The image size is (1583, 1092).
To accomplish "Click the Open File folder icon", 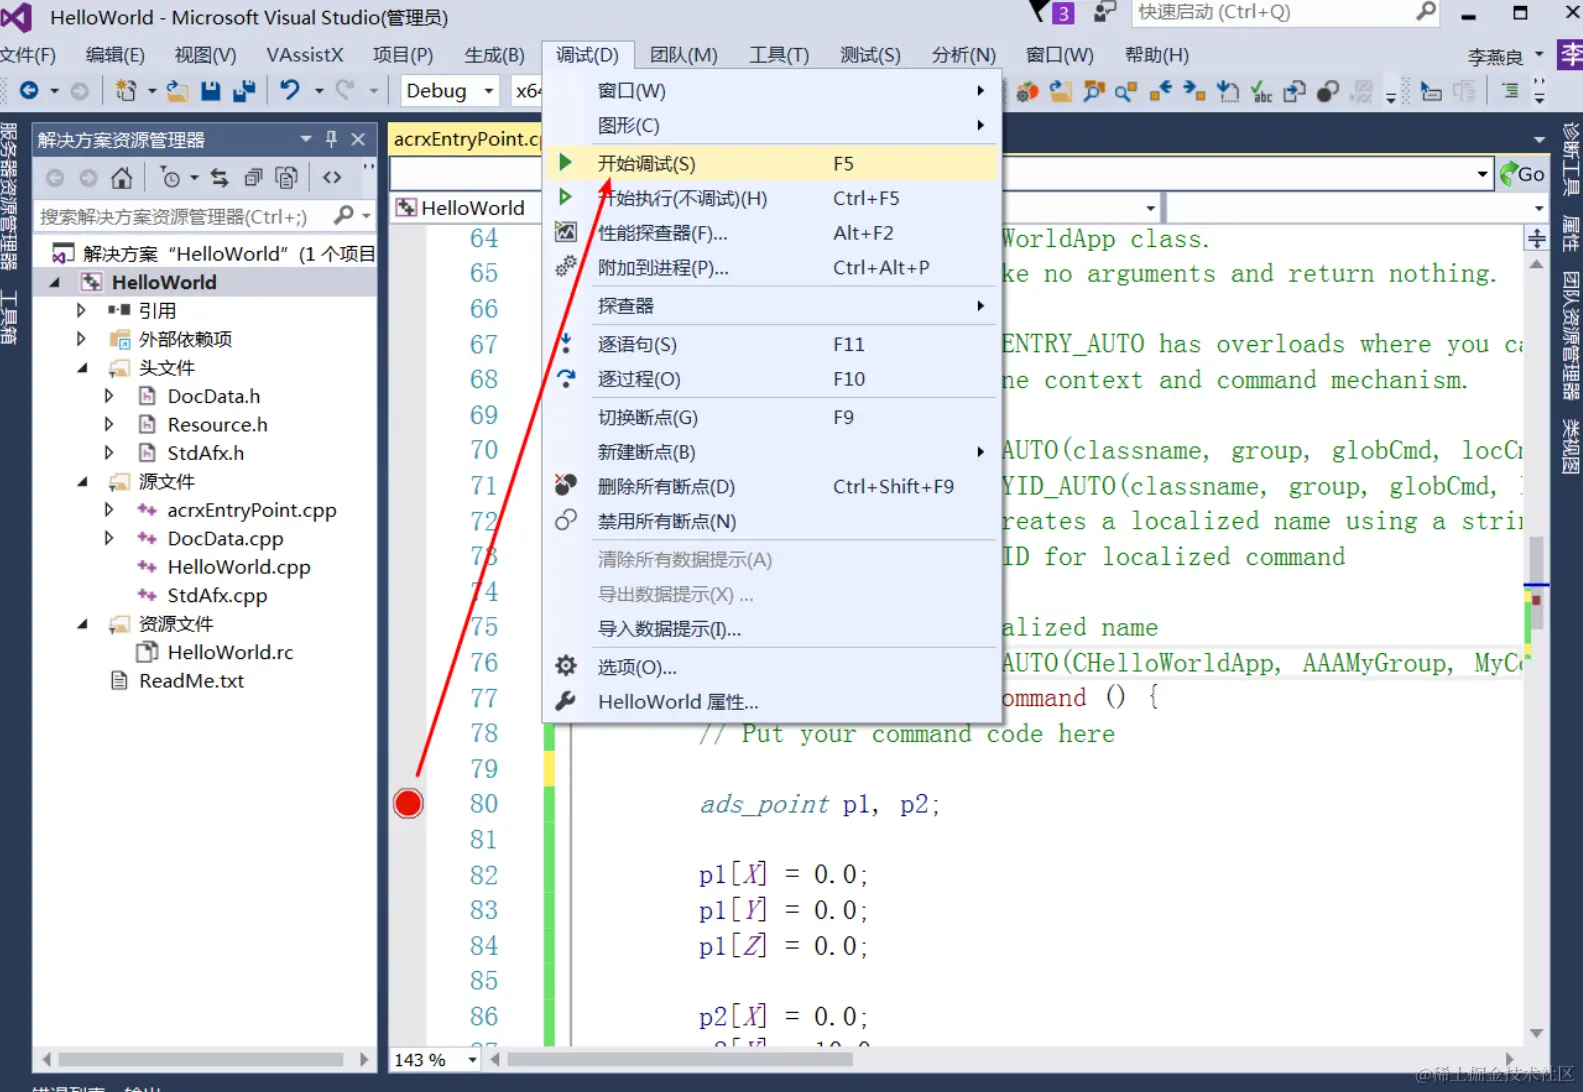I will point(177,91).
